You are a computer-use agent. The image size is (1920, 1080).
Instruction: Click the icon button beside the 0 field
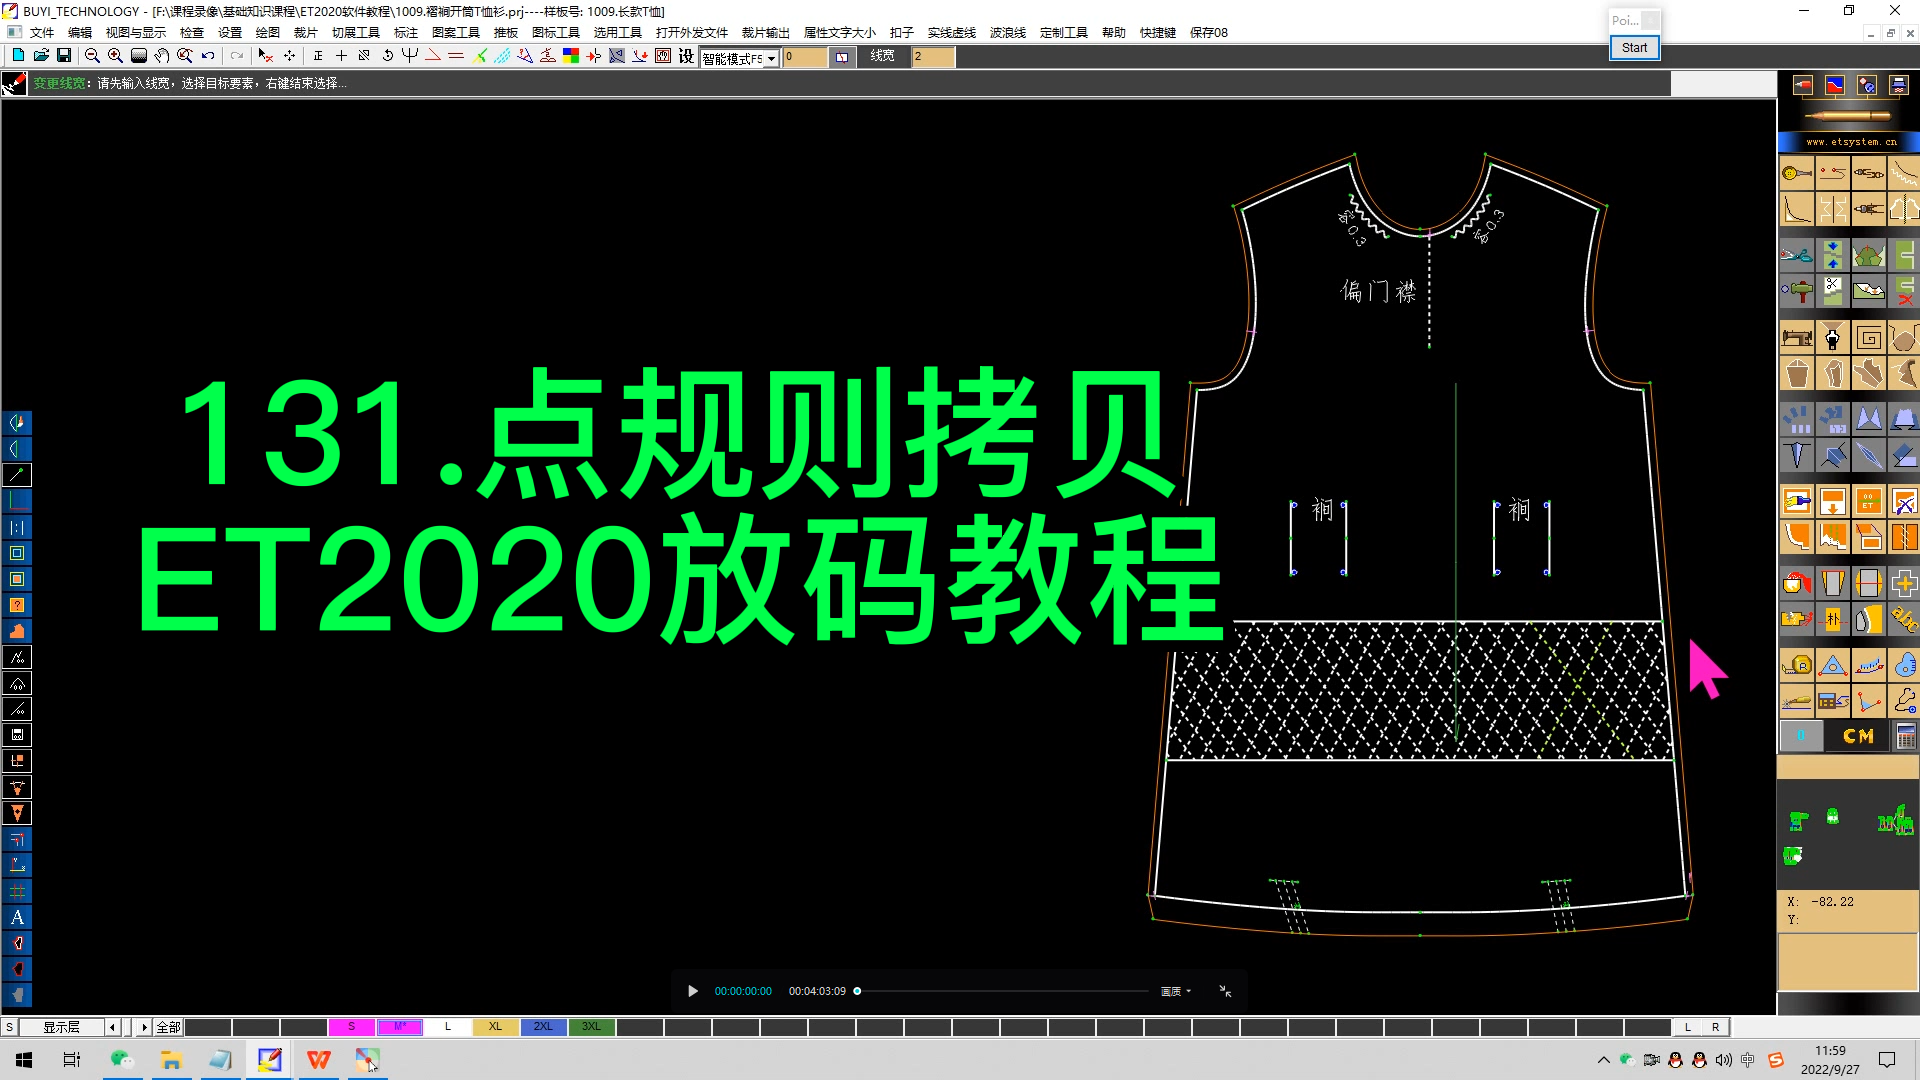(x=842, y=57)
